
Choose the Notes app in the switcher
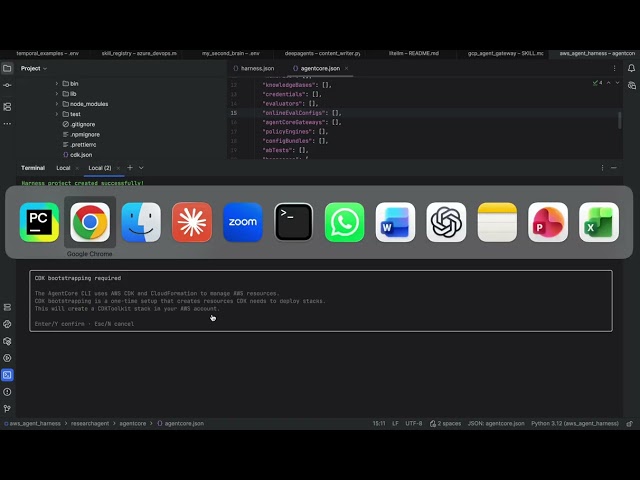[x=497, y=222]
